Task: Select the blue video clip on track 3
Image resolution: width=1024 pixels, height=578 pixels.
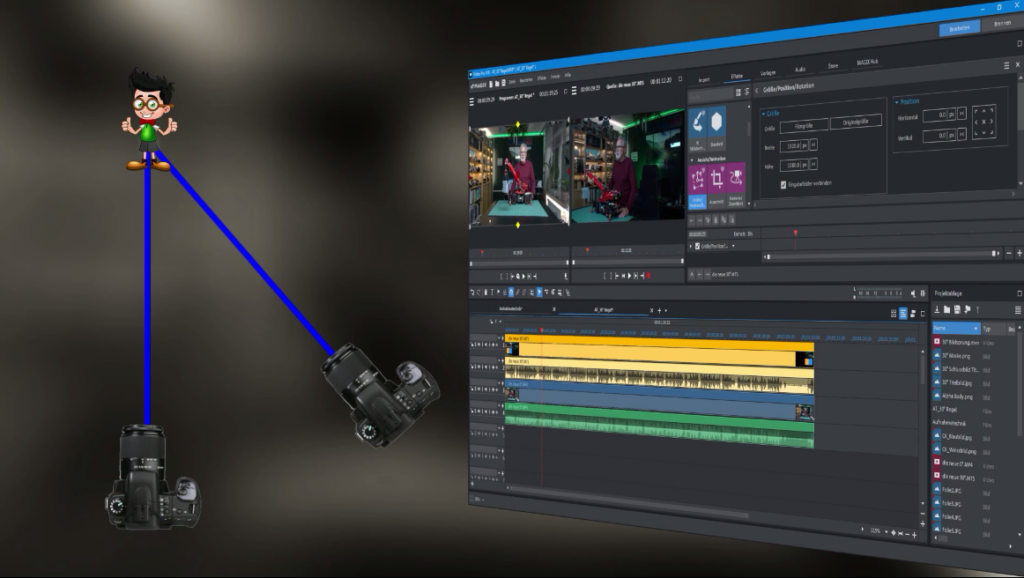Action: pyautogui.click(x=660, y=398)
